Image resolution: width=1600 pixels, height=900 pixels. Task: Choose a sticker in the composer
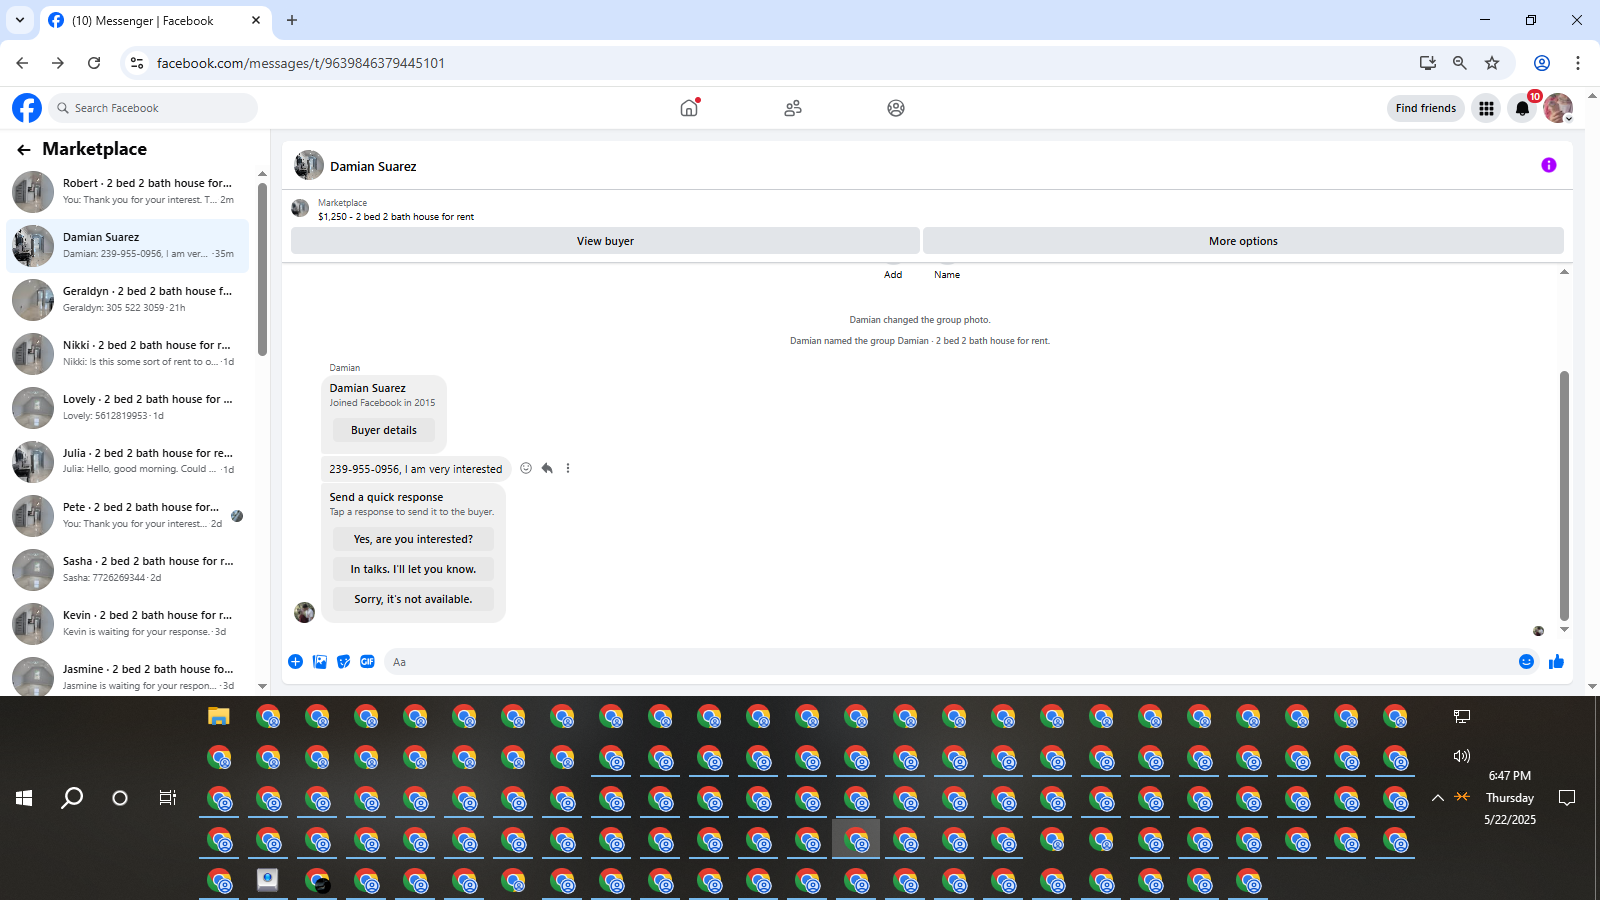(x=344, y=662)
